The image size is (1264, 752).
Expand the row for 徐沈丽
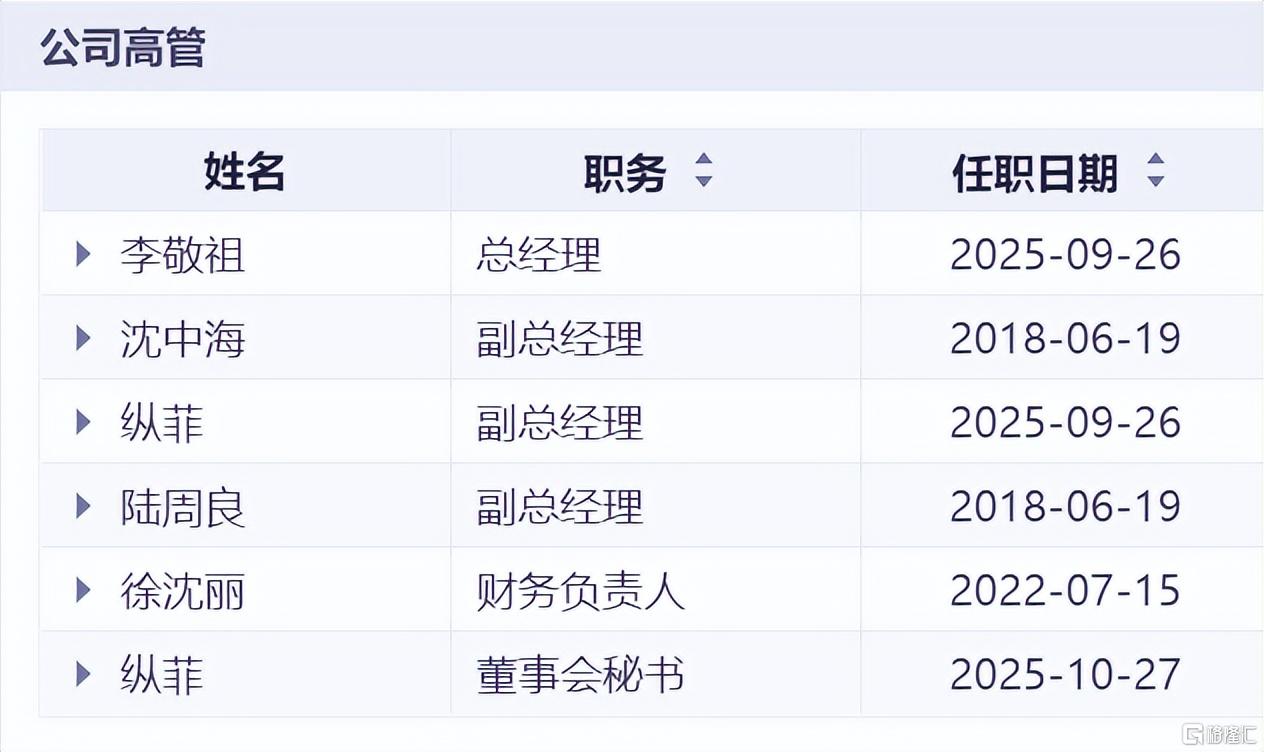(x=82, y=589)
